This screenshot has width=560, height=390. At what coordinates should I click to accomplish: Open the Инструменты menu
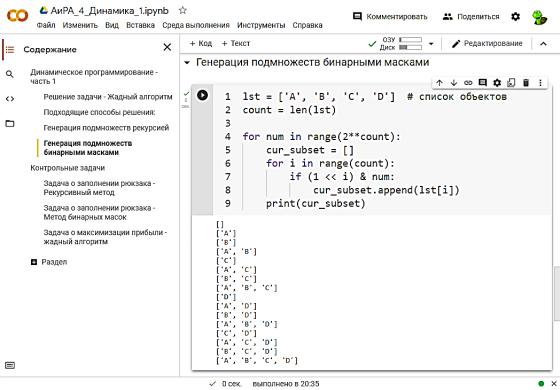point(261,25)
